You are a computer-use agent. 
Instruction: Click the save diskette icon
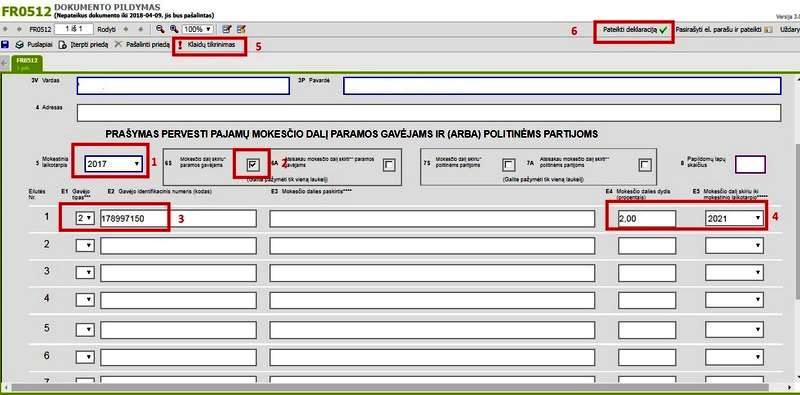point(5,45)
